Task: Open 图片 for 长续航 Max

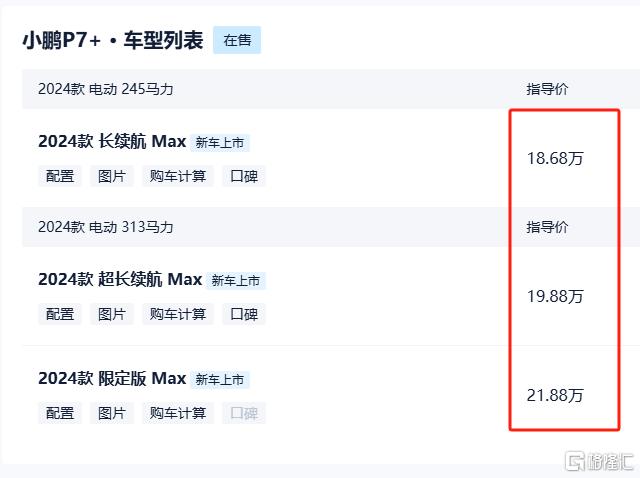Action: click(112, 176)
